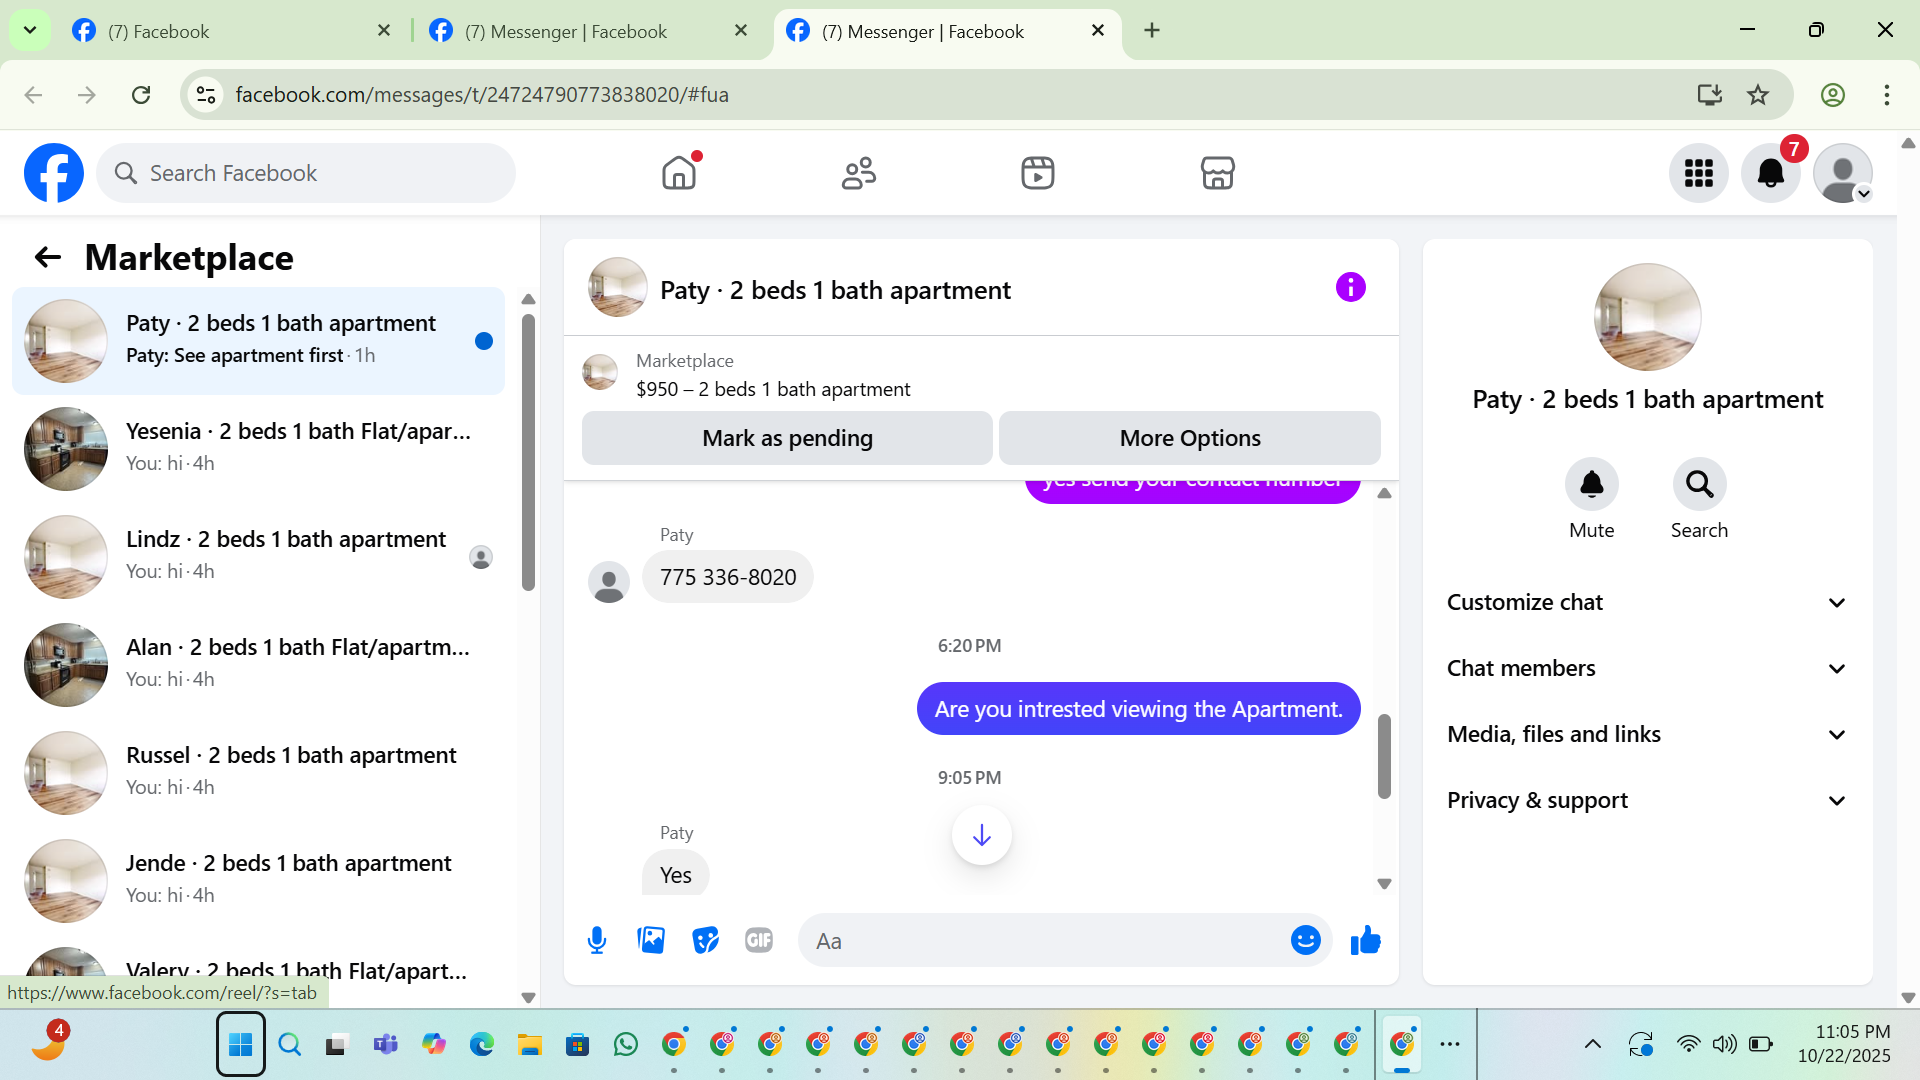Expand Media, files and links section
This screenshot has height=1080, width=1920.
point(1646,734)
